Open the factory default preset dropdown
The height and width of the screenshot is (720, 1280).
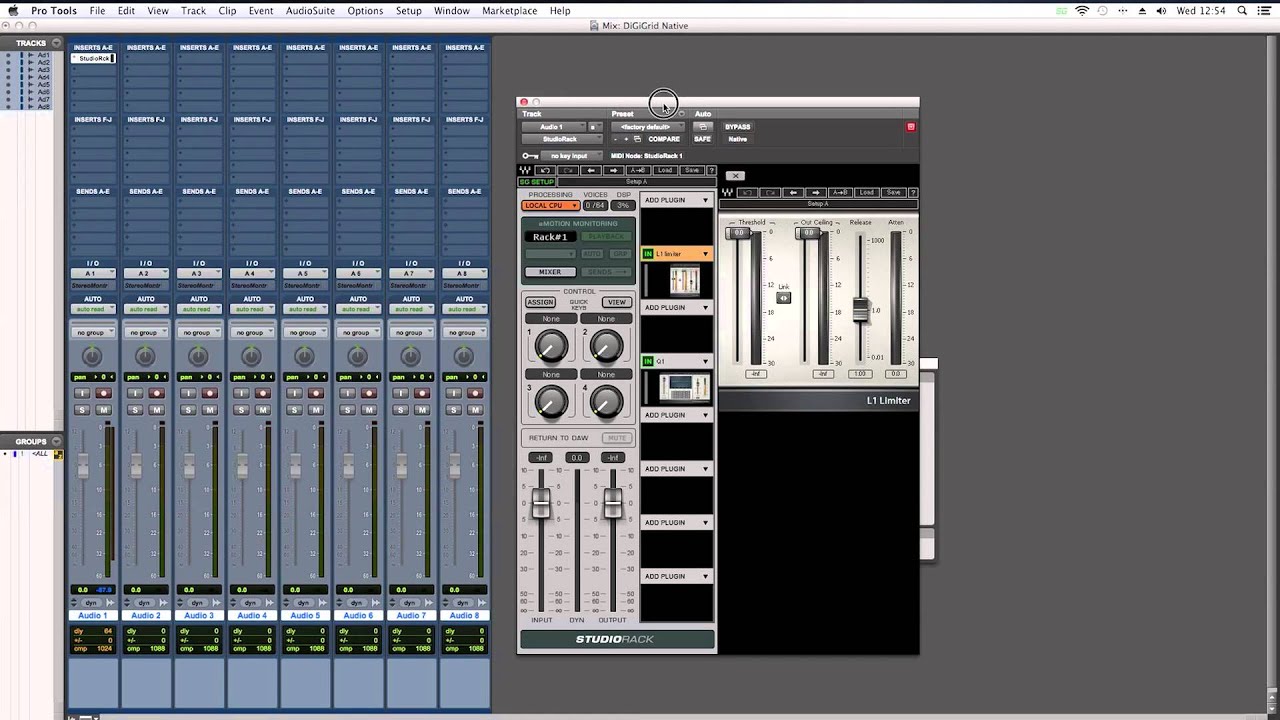pos(648,127)
